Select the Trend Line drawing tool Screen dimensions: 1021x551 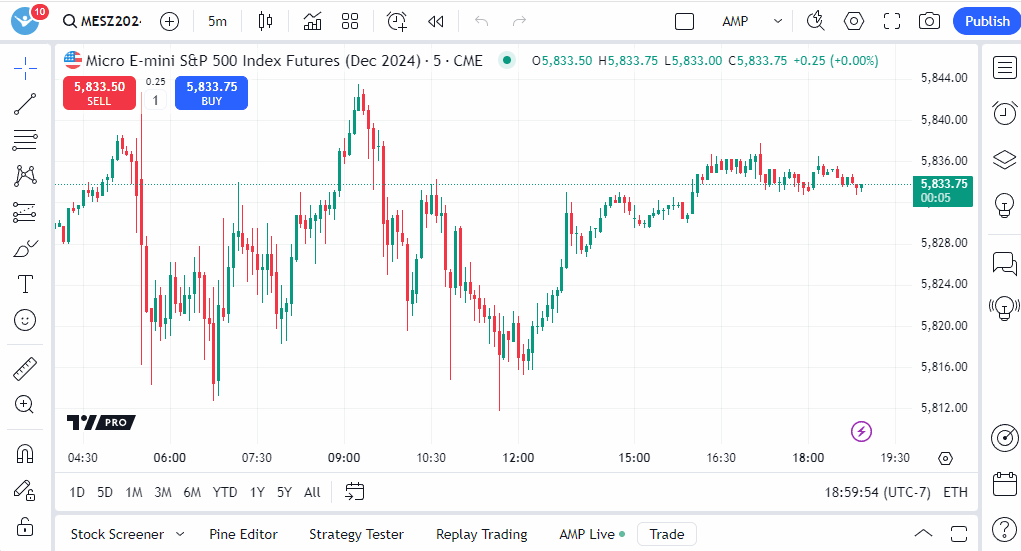(x=25, y=103)
